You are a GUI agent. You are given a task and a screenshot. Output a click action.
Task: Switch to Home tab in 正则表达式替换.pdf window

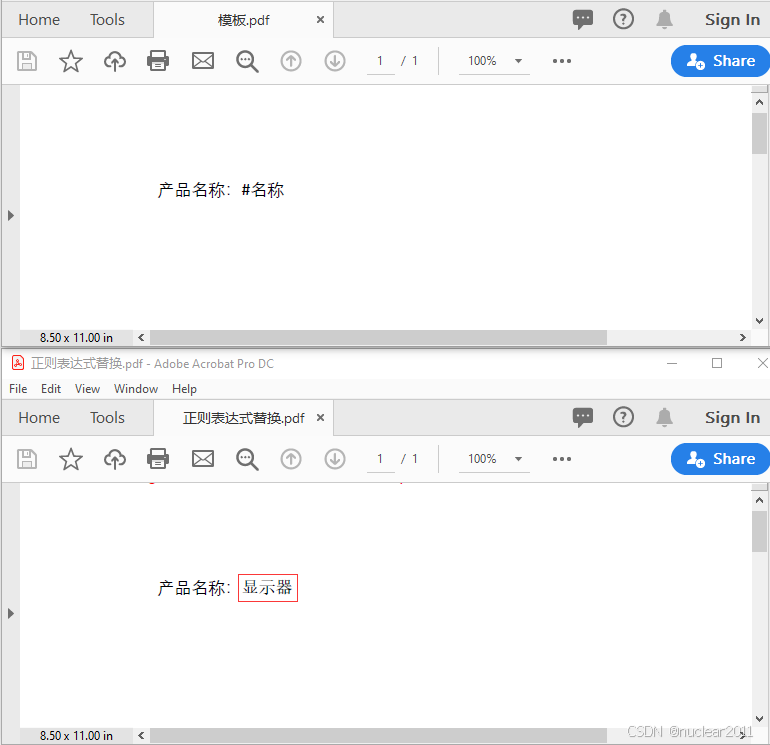coord(39,417)
